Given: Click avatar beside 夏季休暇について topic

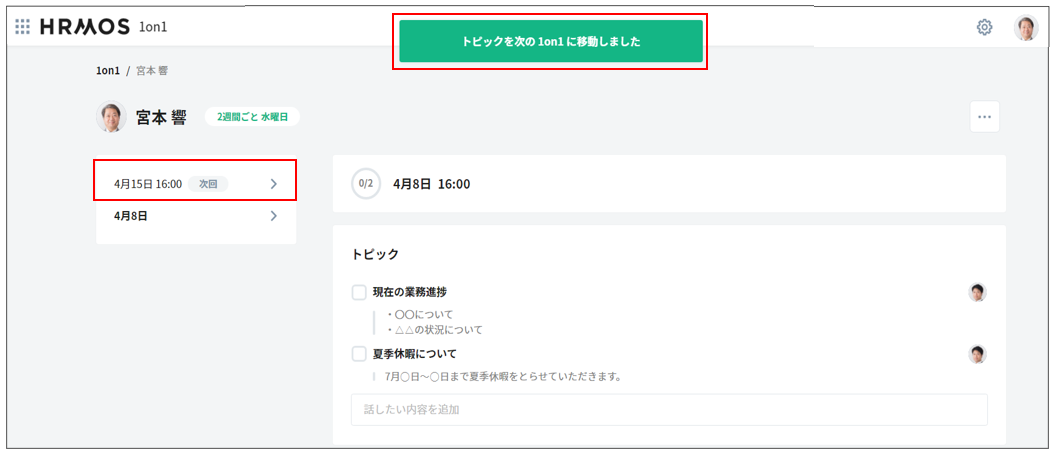Looking at the screenshot, I should 977,354.
